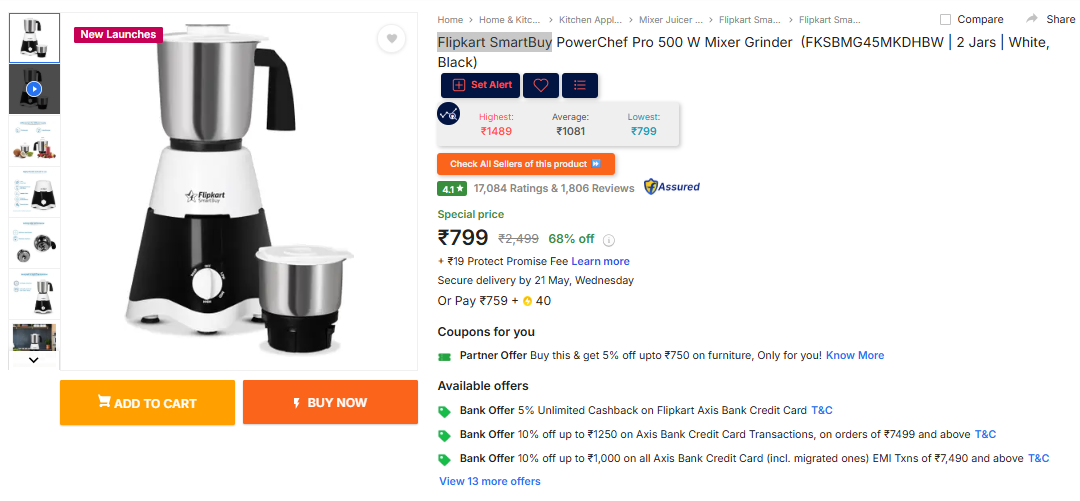Click the BUY NOW button
Viewport: 1080px width, 501px height.
click(x=331, y=402)
